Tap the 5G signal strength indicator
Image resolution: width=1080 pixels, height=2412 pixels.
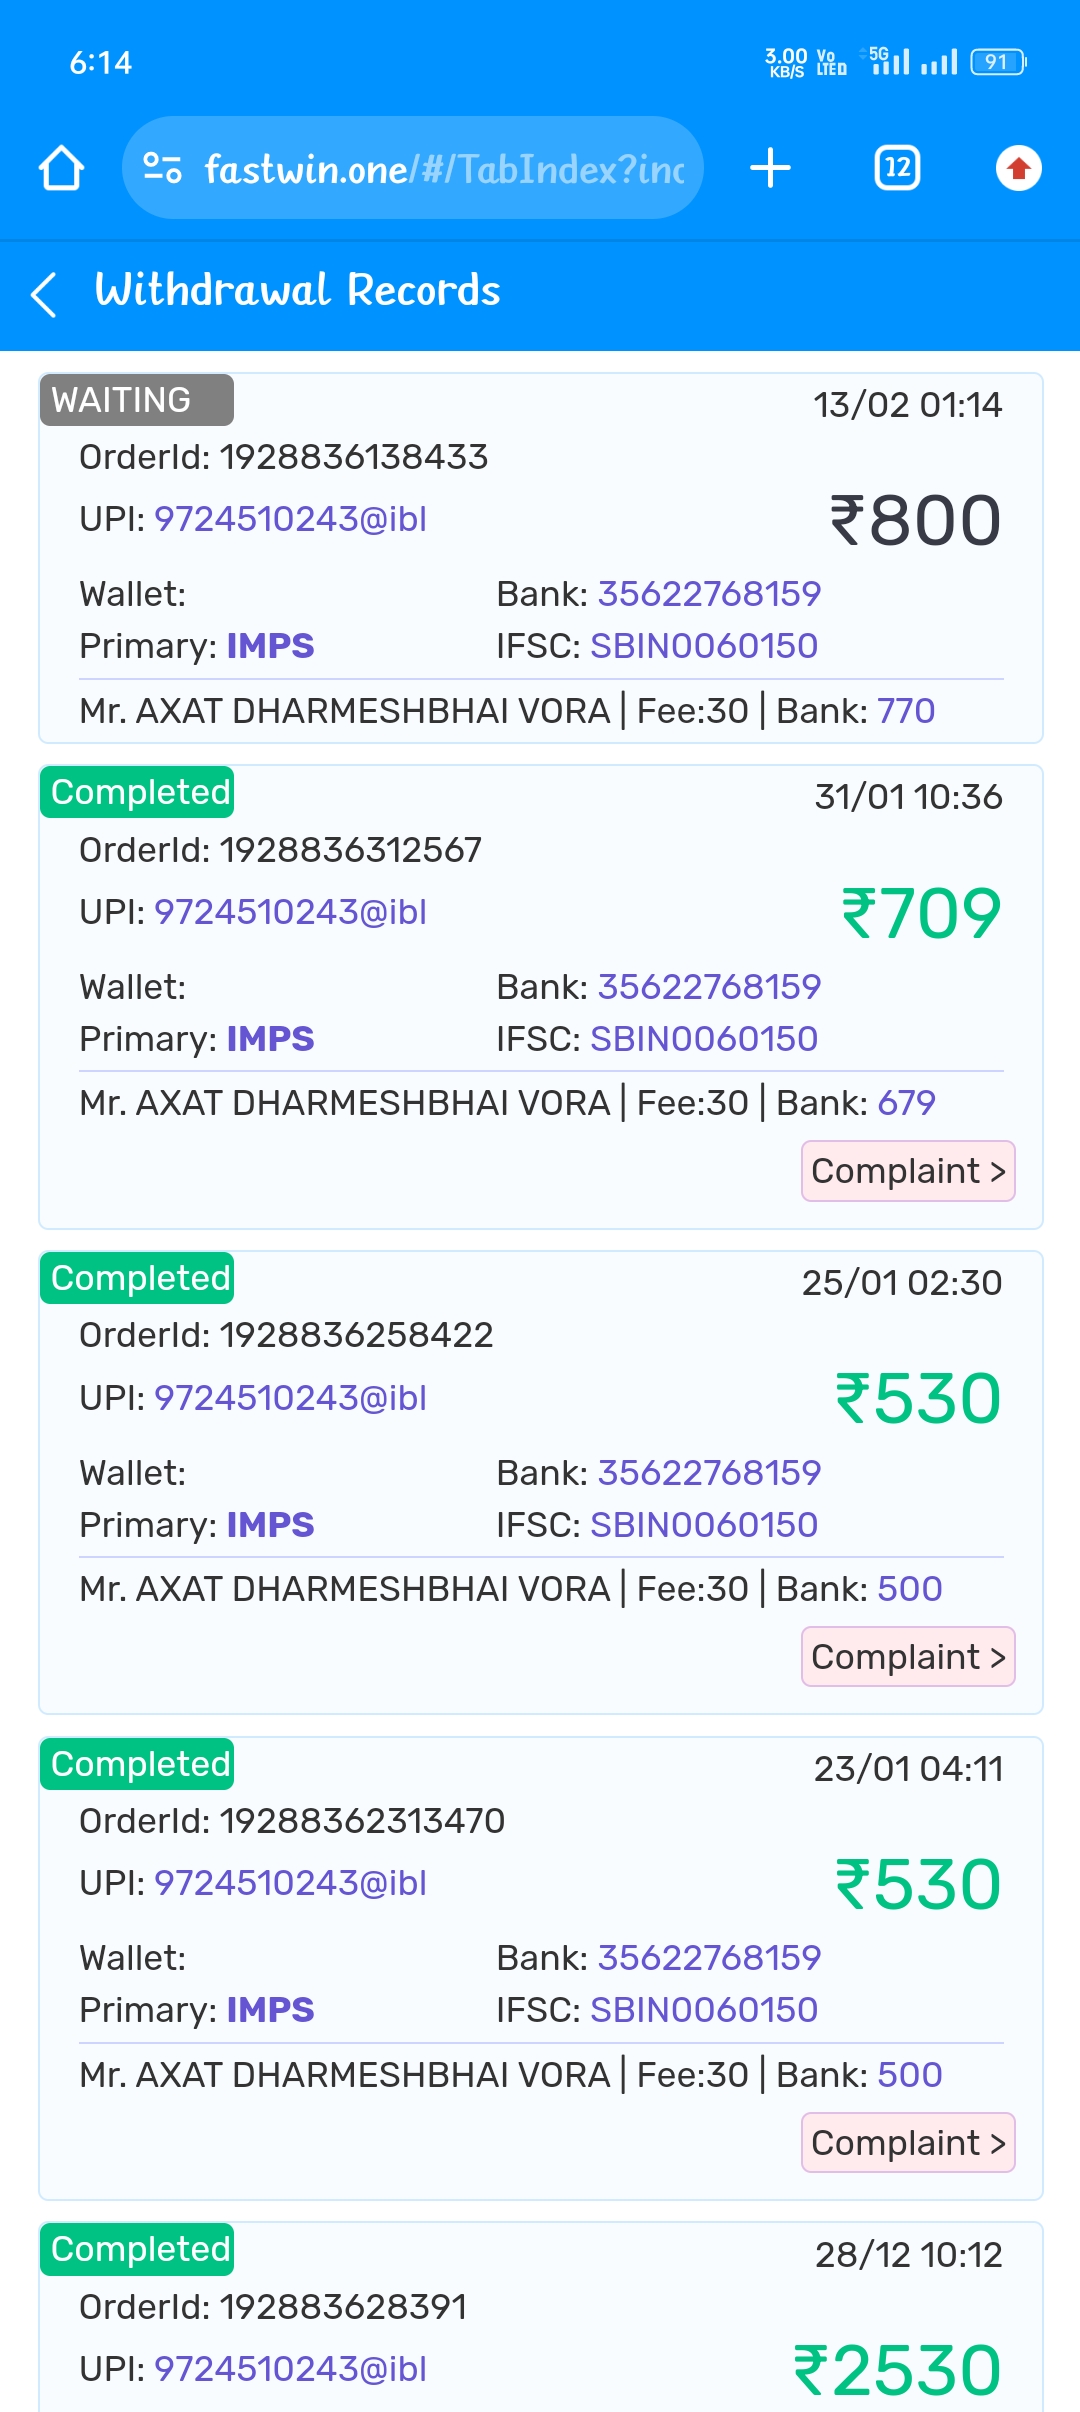(x=889, y=62)
